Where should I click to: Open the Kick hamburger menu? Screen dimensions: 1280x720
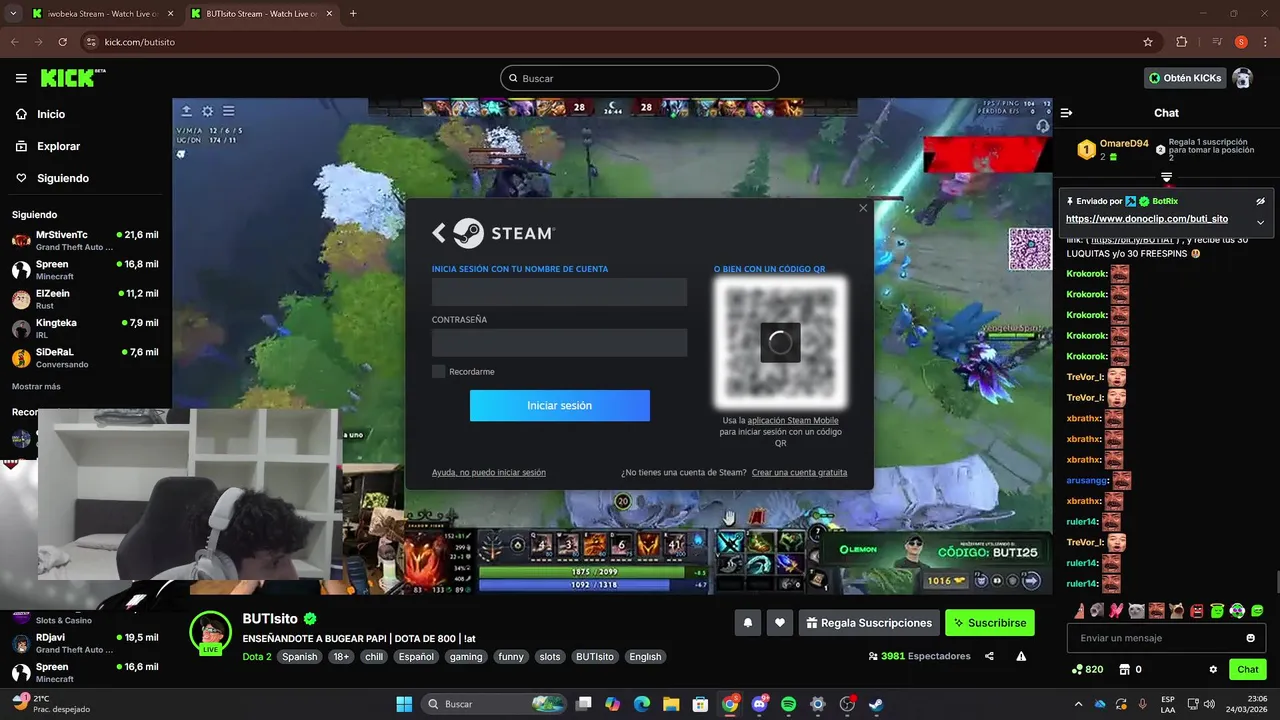pyautogui.click(x=21, y=78)
